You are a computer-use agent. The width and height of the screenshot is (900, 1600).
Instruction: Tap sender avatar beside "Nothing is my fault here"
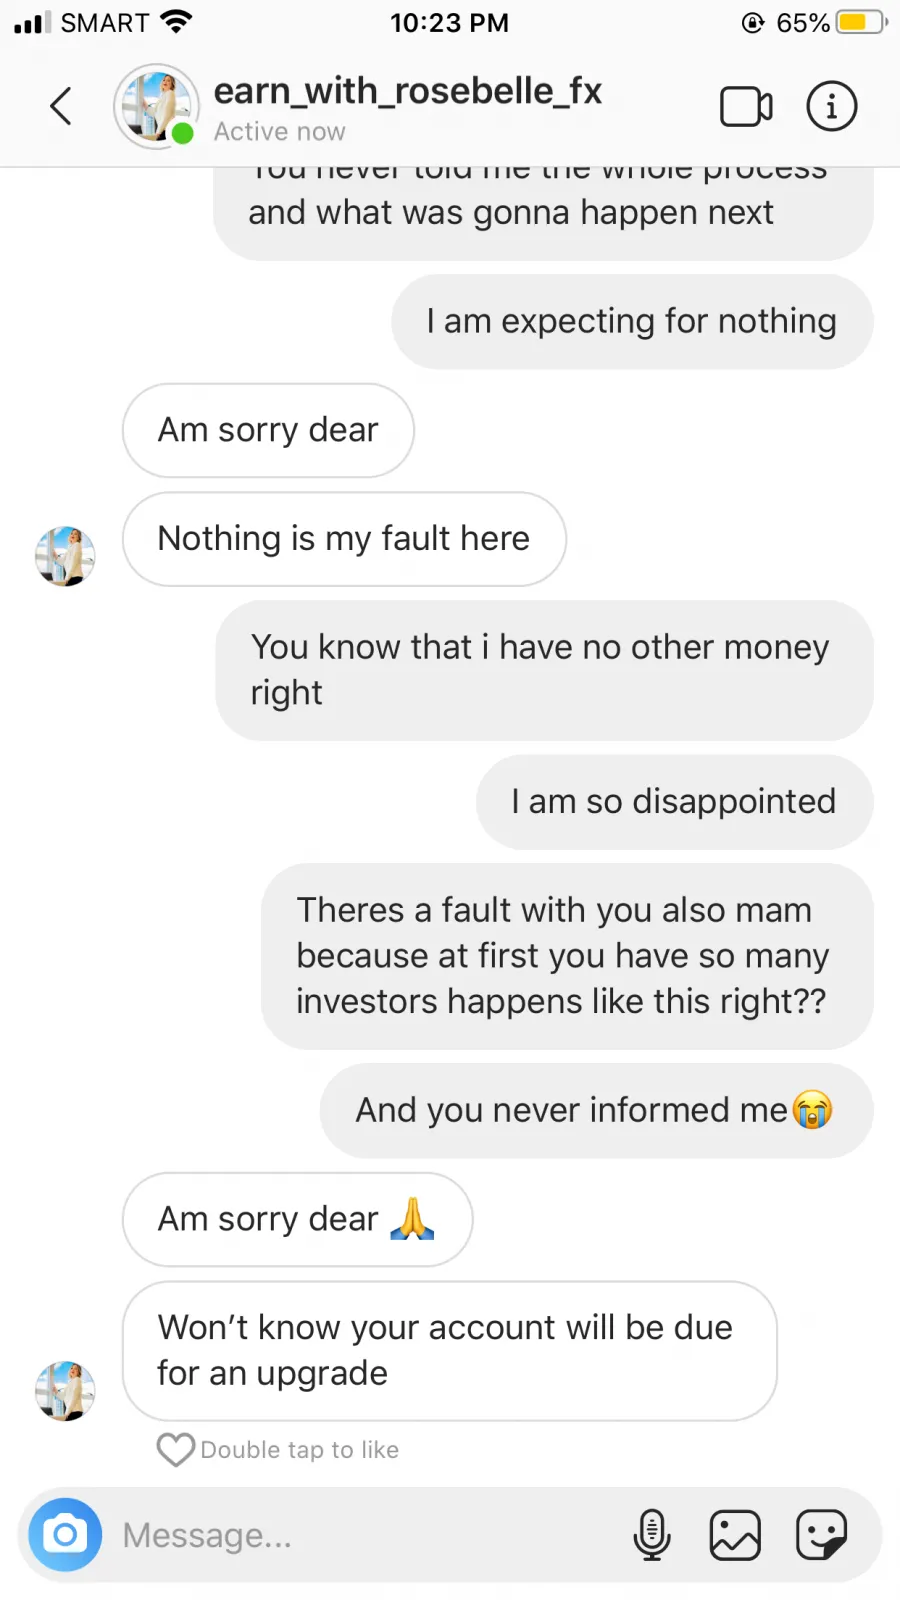(65, 556)
